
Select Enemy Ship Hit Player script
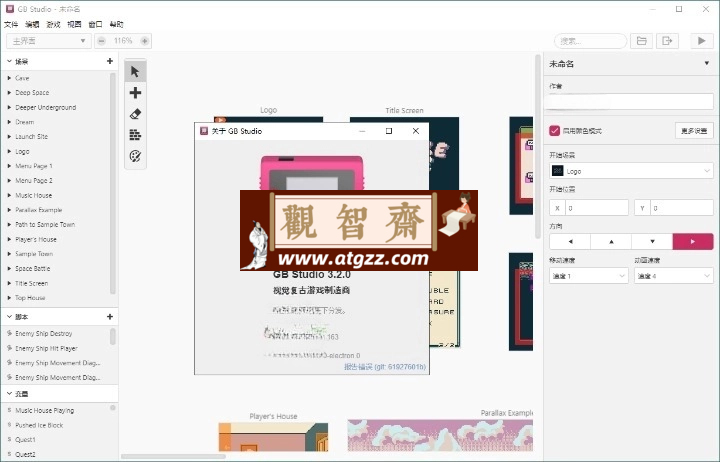click(46, 348)
